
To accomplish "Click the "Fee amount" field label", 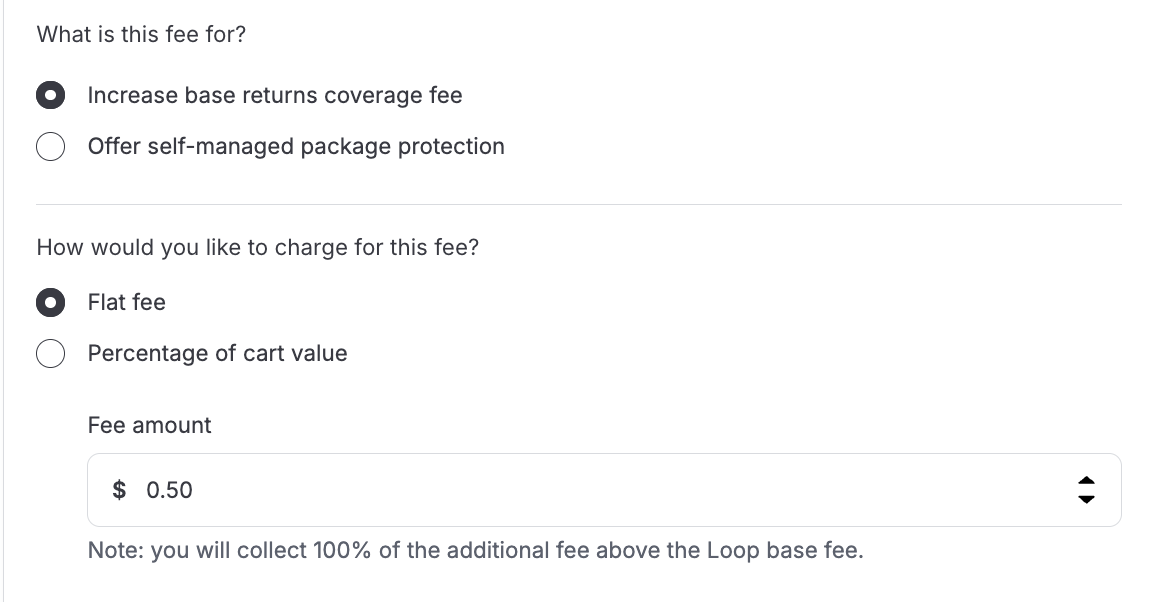I will pos(150,426).
